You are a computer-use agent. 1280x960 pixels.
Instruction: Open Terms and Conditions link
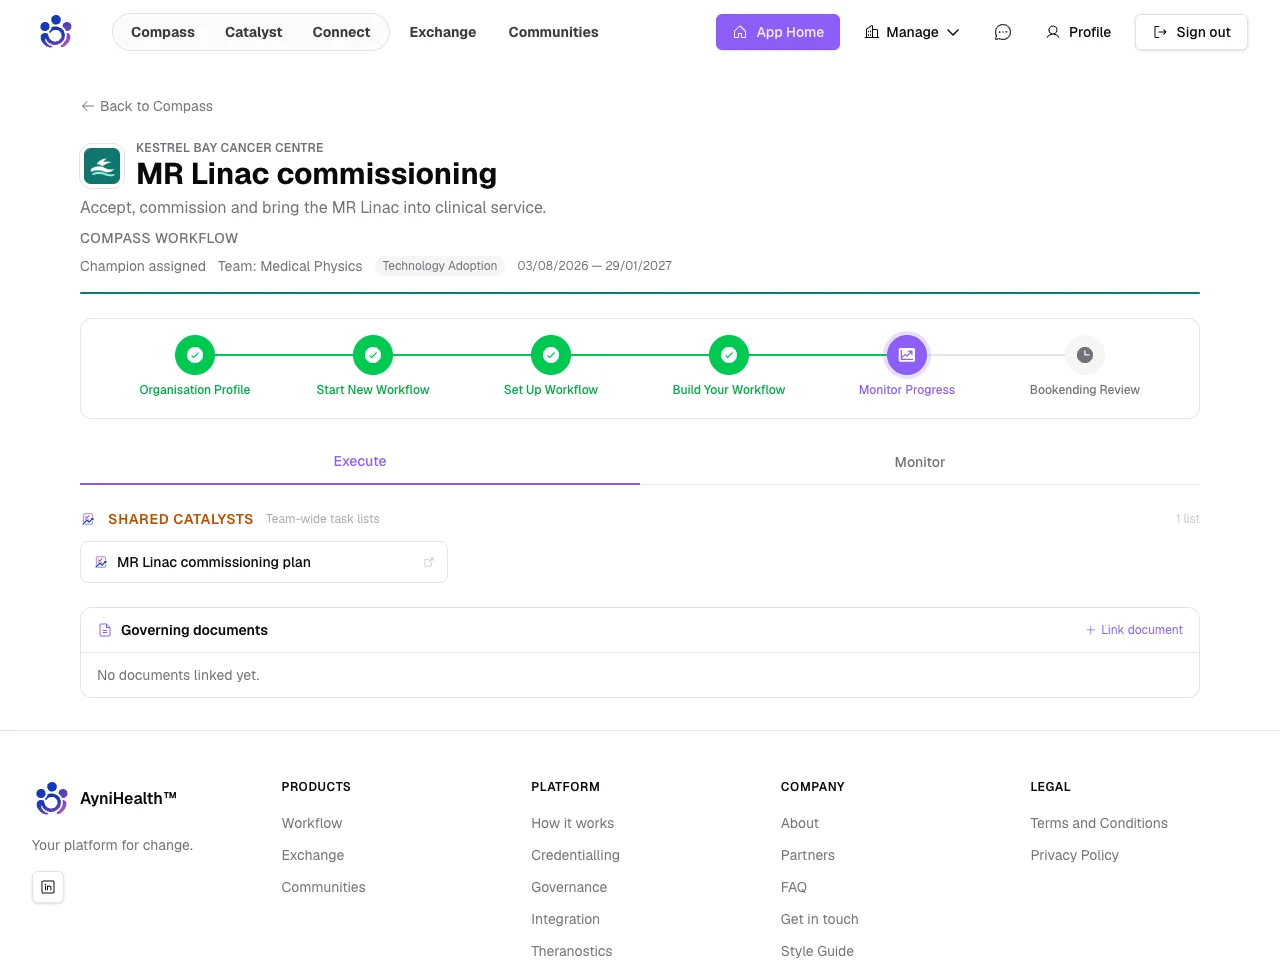point(1099,823)
